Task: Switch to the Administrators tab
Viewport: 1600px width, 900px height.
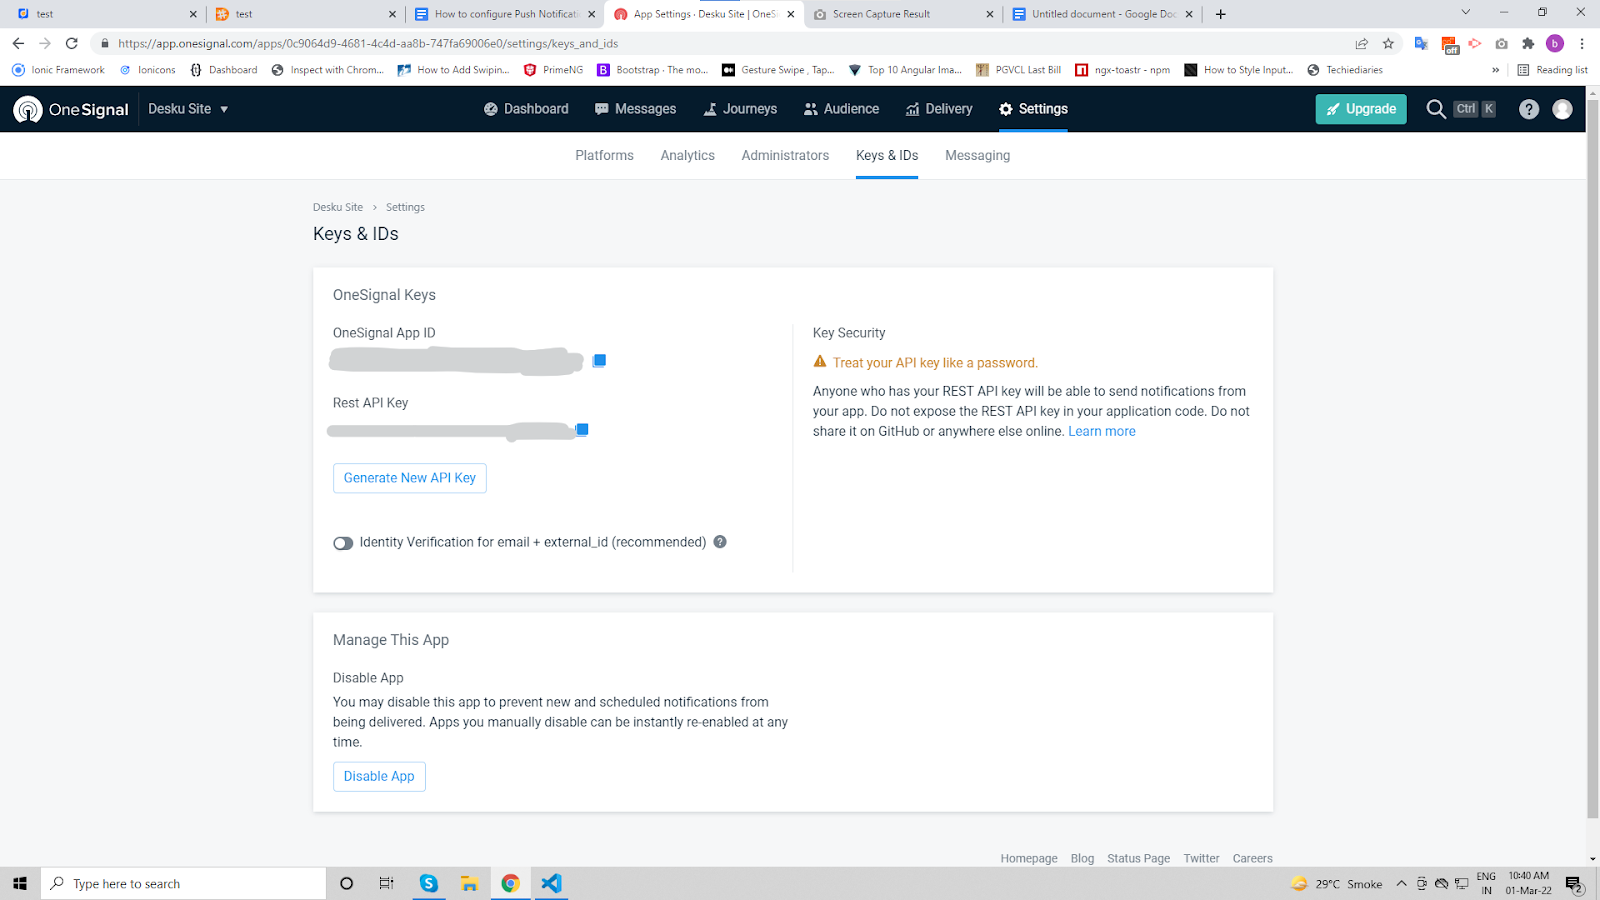Action: [785, 155]
